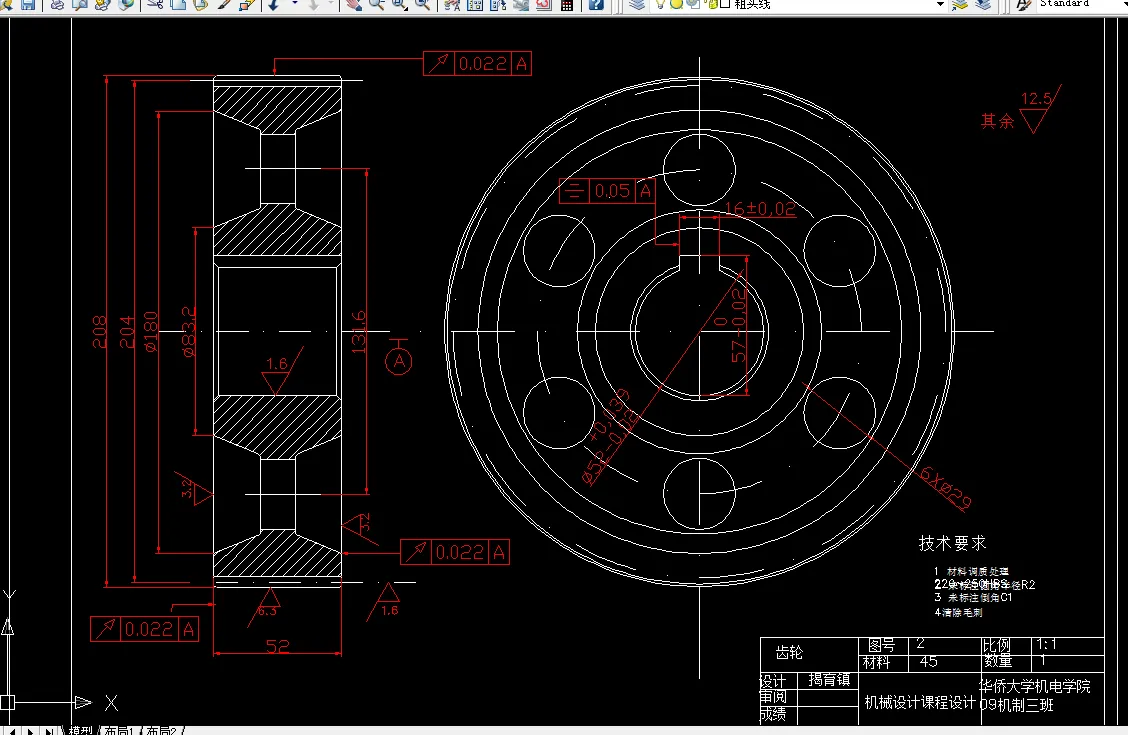Select the designer name 揭育镇

pyautogui.click(x=829, y=680)
